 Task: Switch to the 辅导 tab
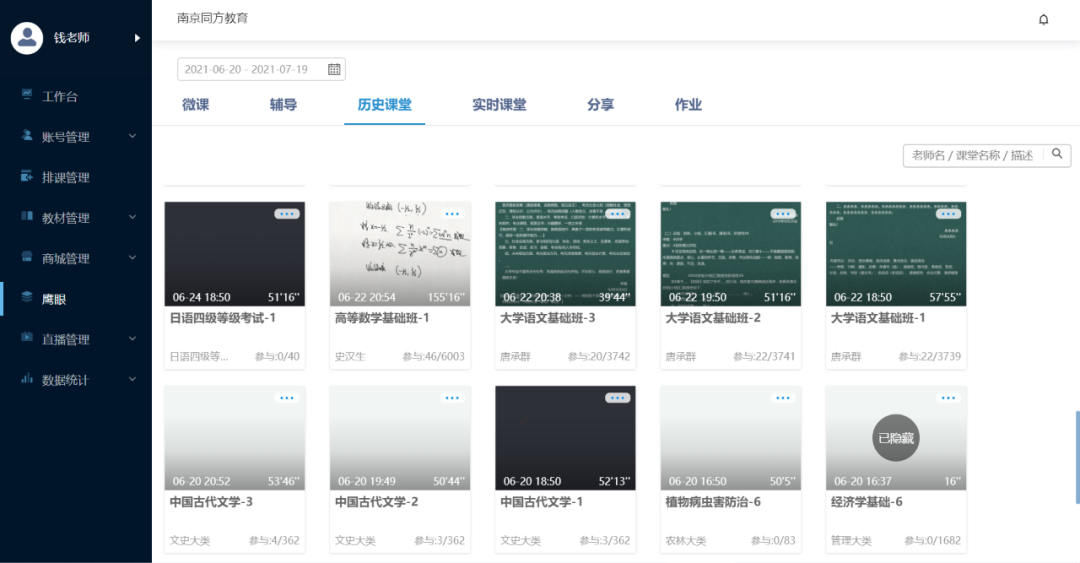point(283,105)
